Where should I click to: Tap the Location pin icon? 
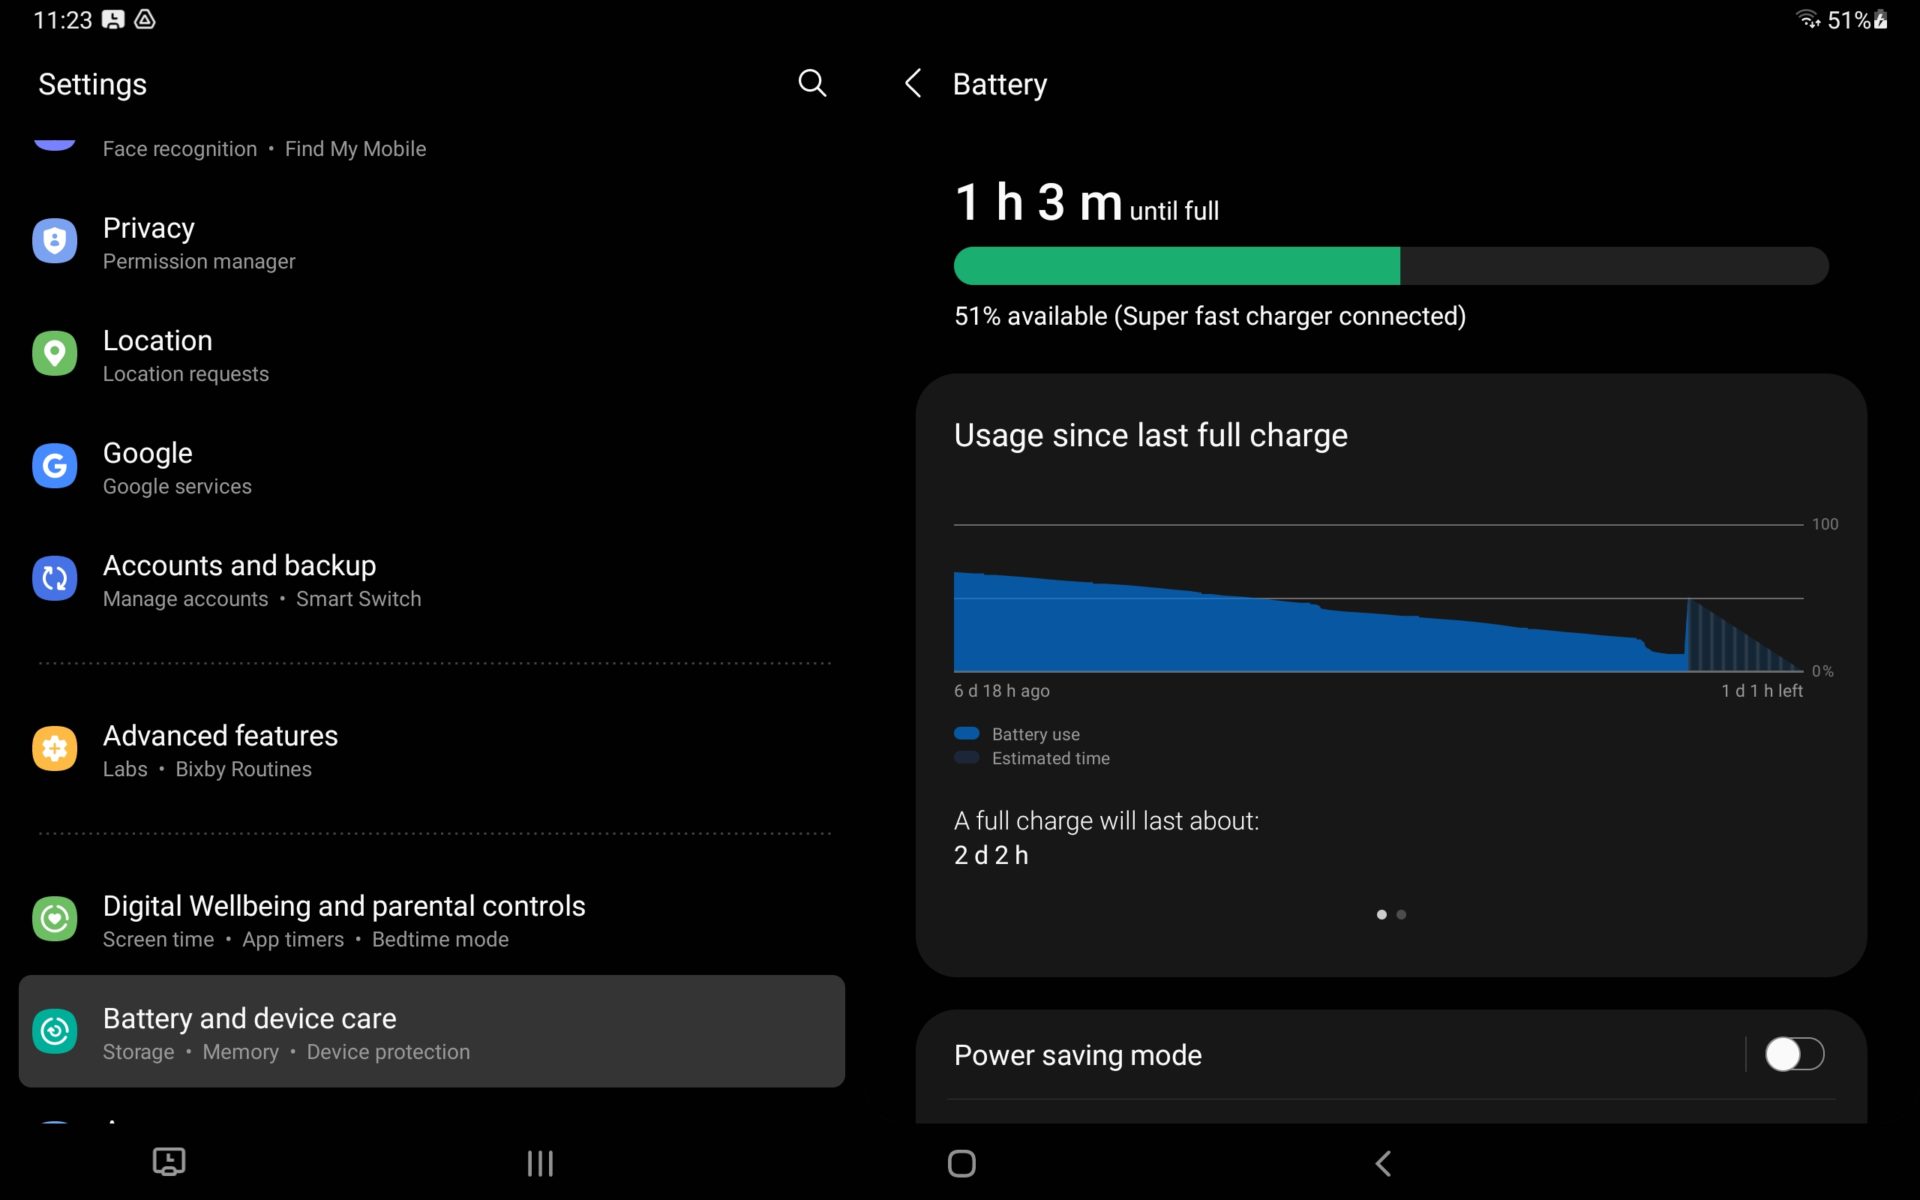[55, 354]
